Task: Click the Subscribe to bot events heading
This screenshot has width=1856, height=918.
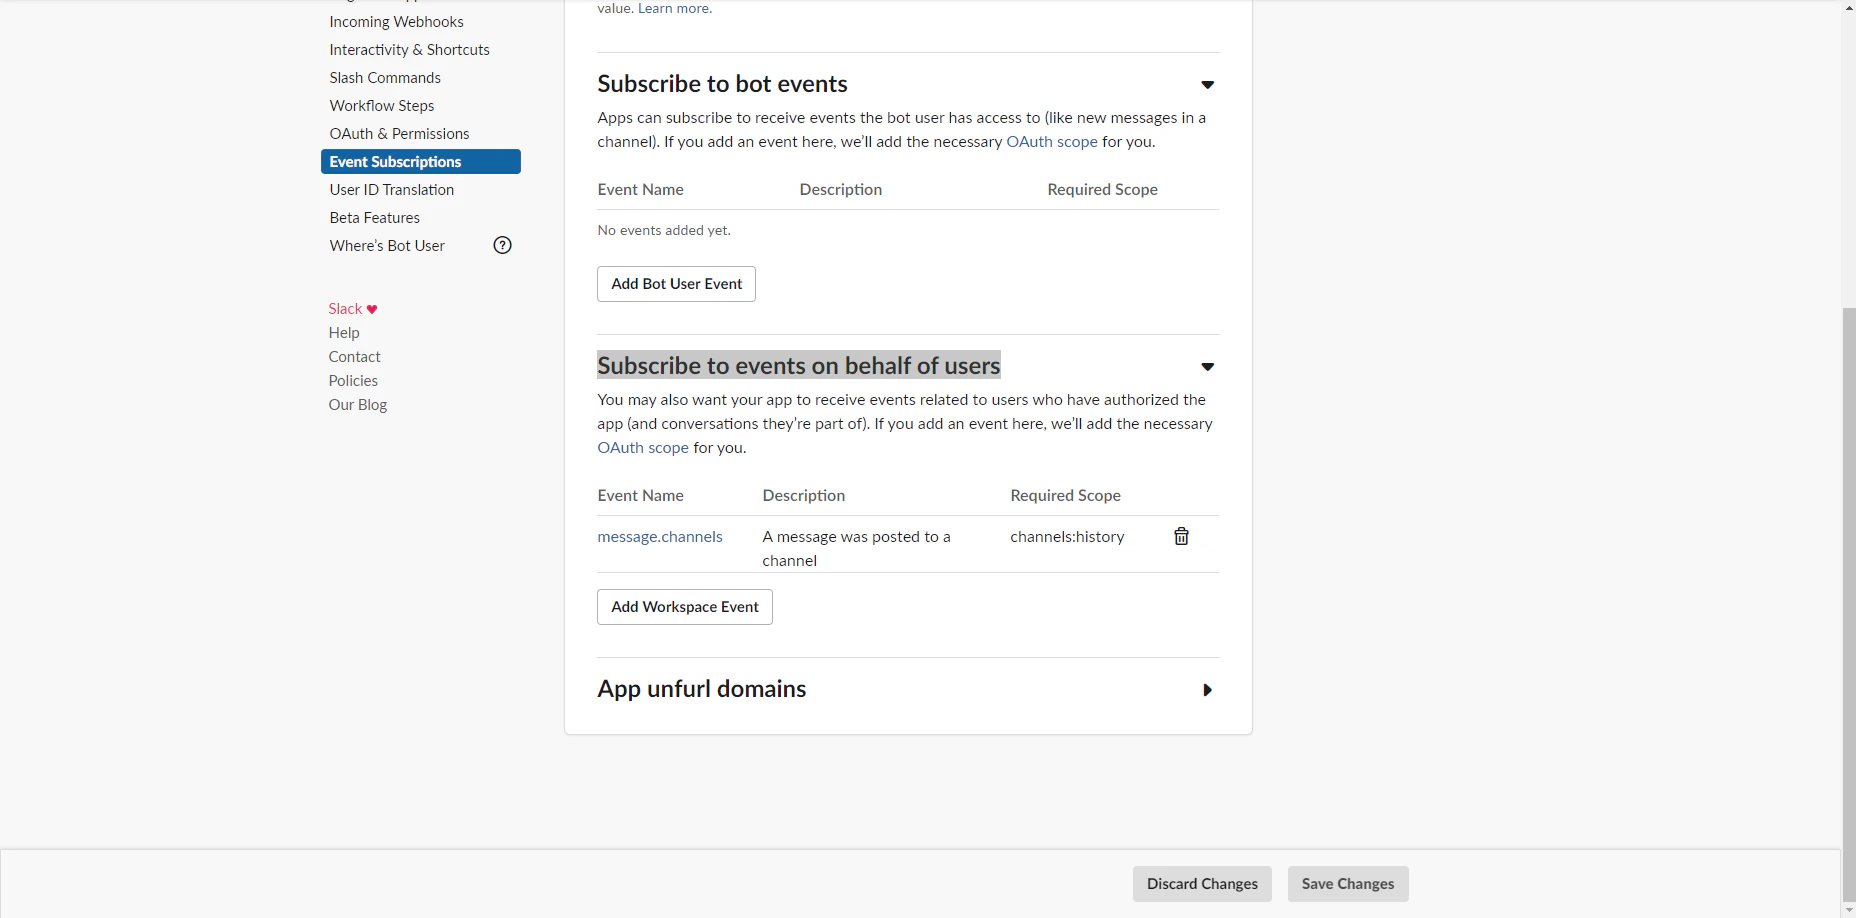Action: 722,84
